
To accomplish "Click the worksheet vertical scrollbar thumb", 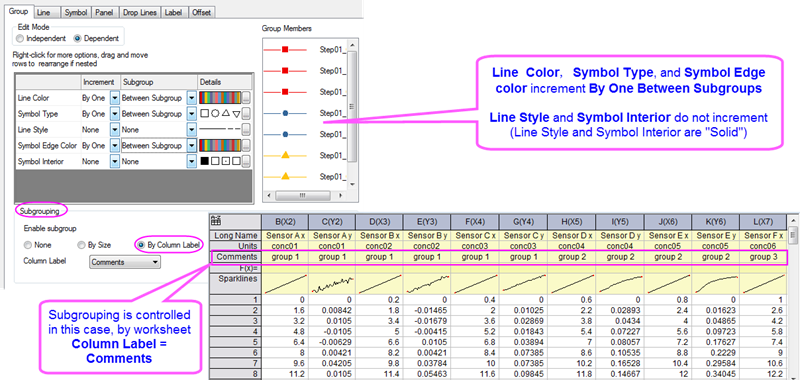I will tap(793, 235).
